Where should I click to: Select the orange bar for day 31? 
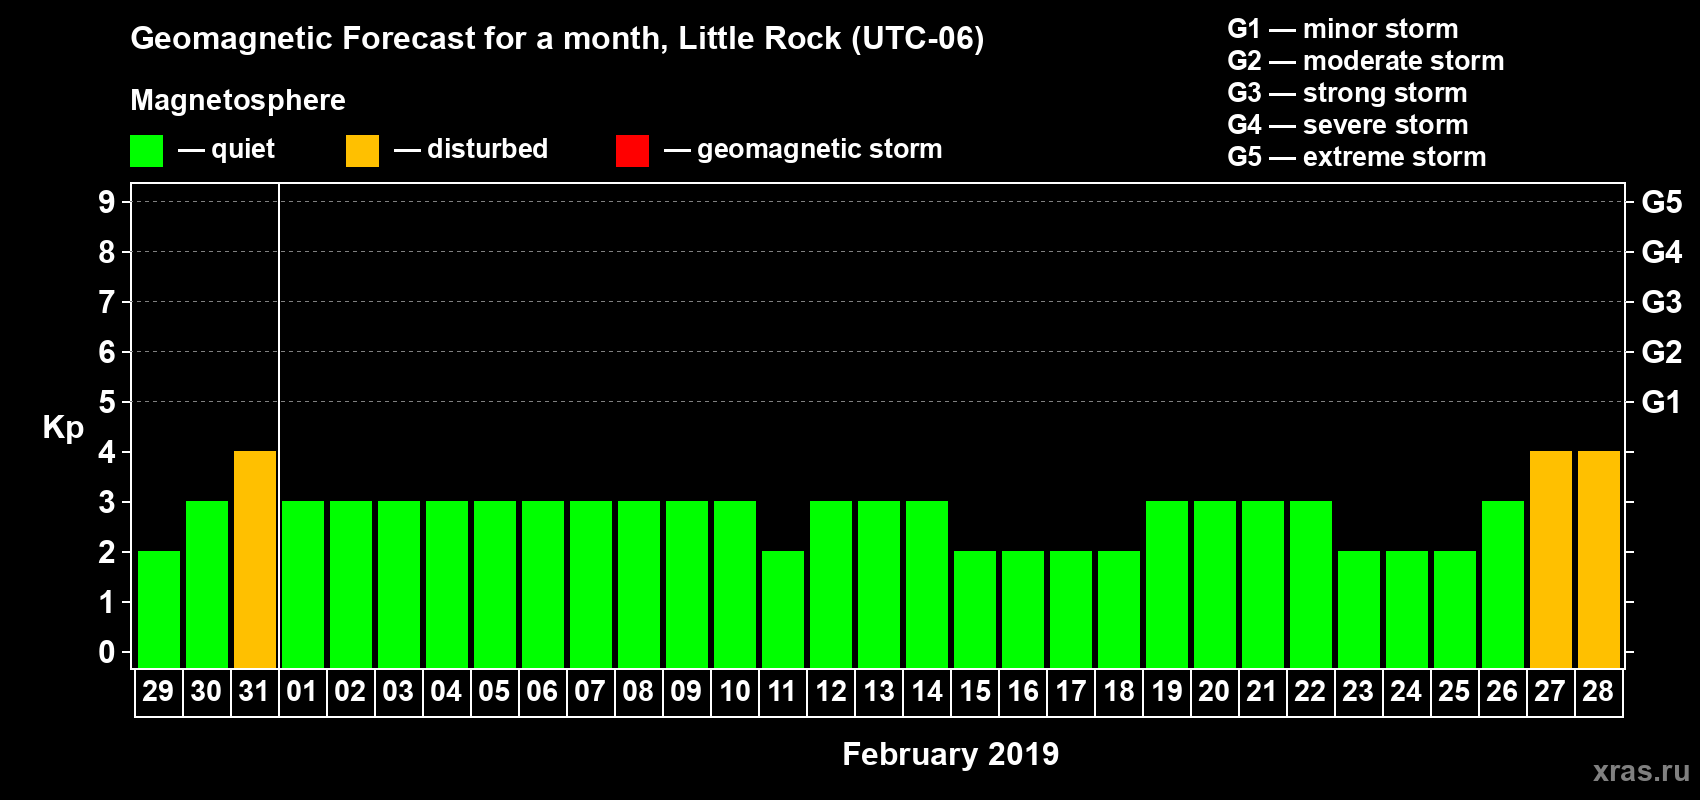(255, 560)
